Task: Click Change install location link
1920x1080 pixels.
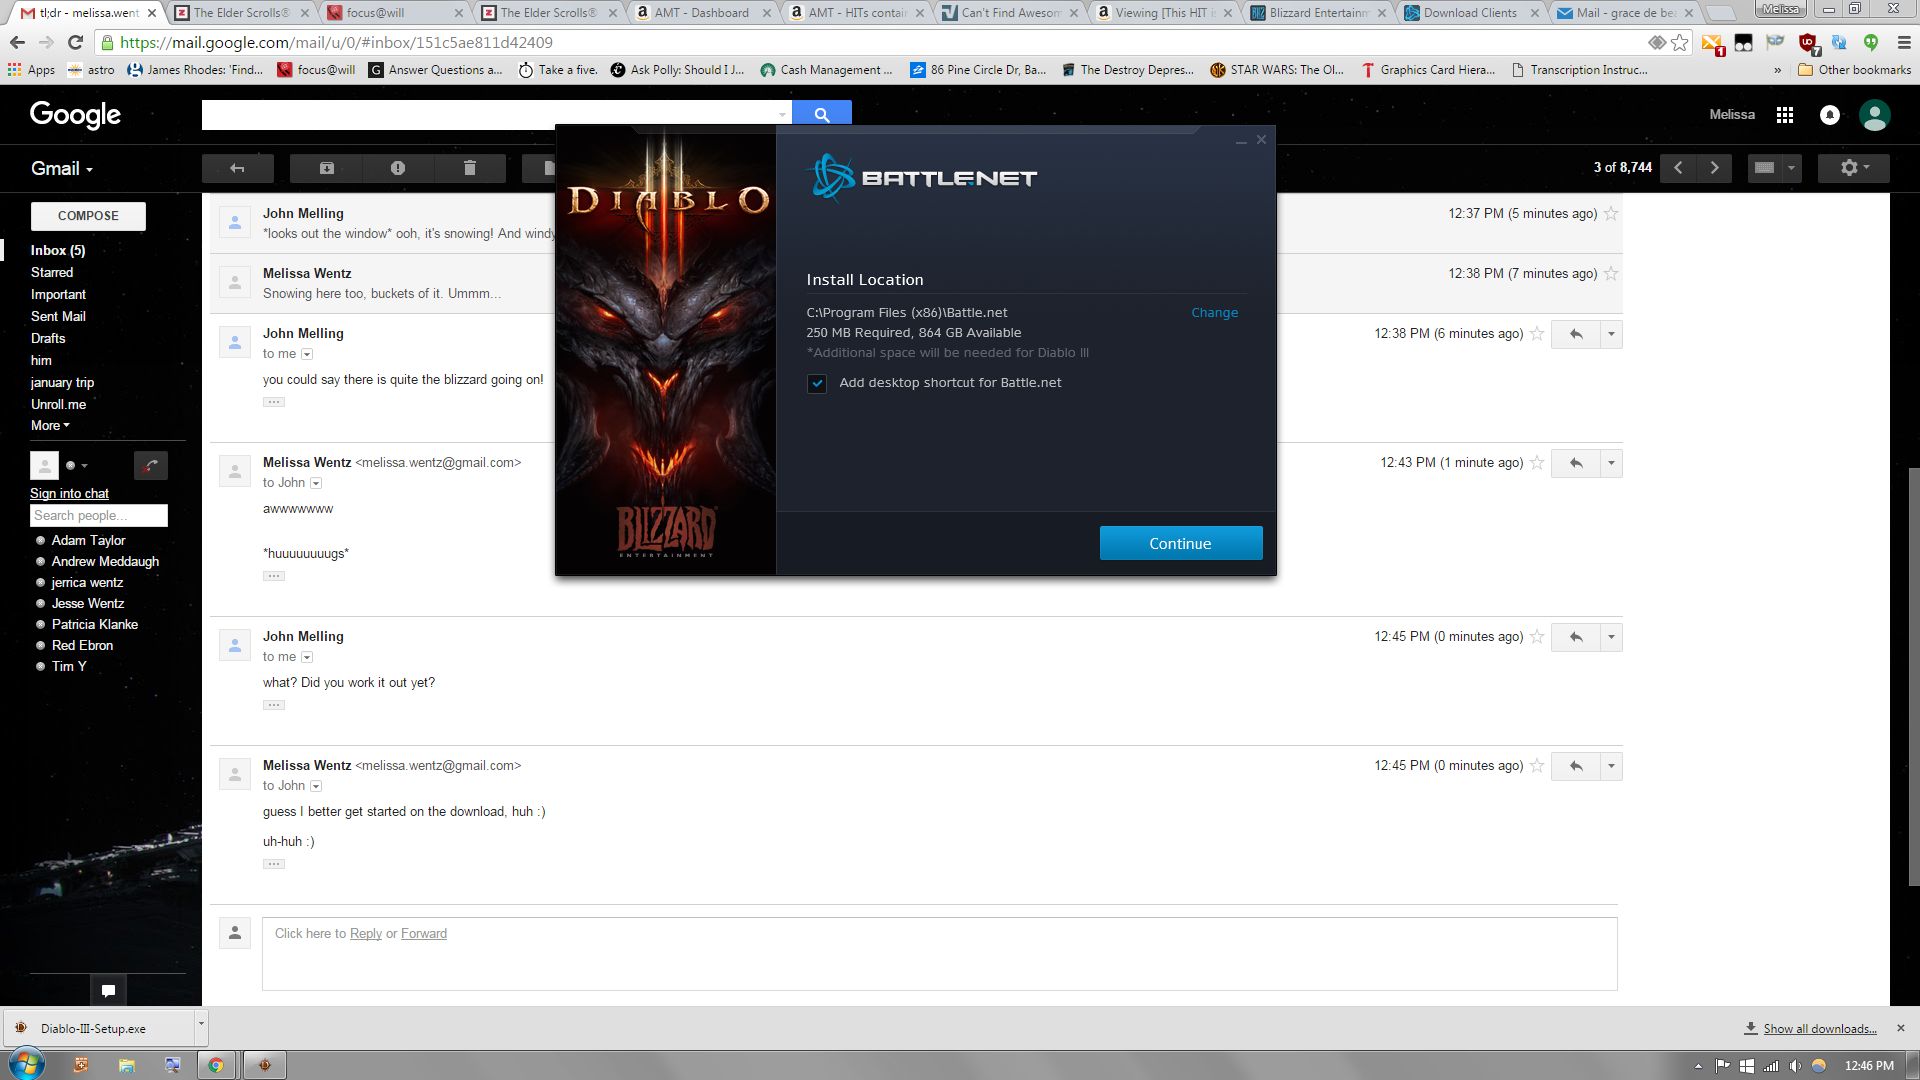Action: click(1214, 314)
